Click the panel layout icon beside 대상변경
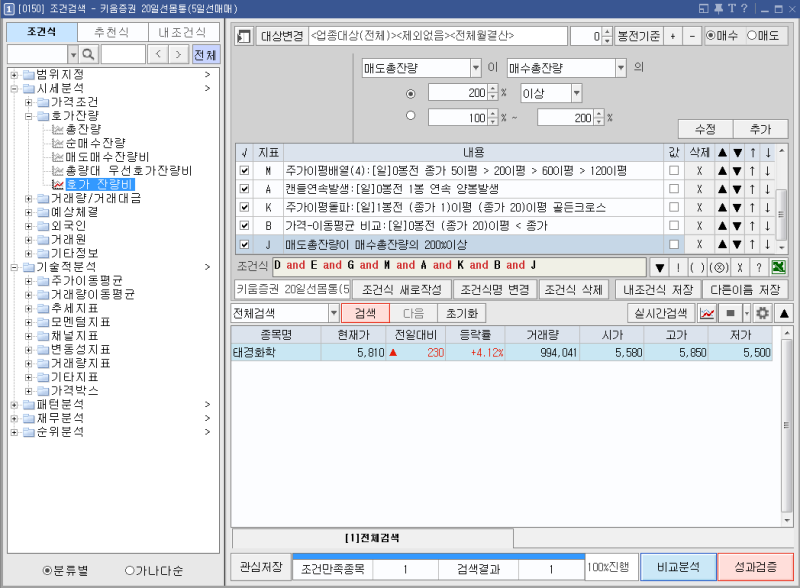Screen dimensions: 800x588 tap(244, 36)
